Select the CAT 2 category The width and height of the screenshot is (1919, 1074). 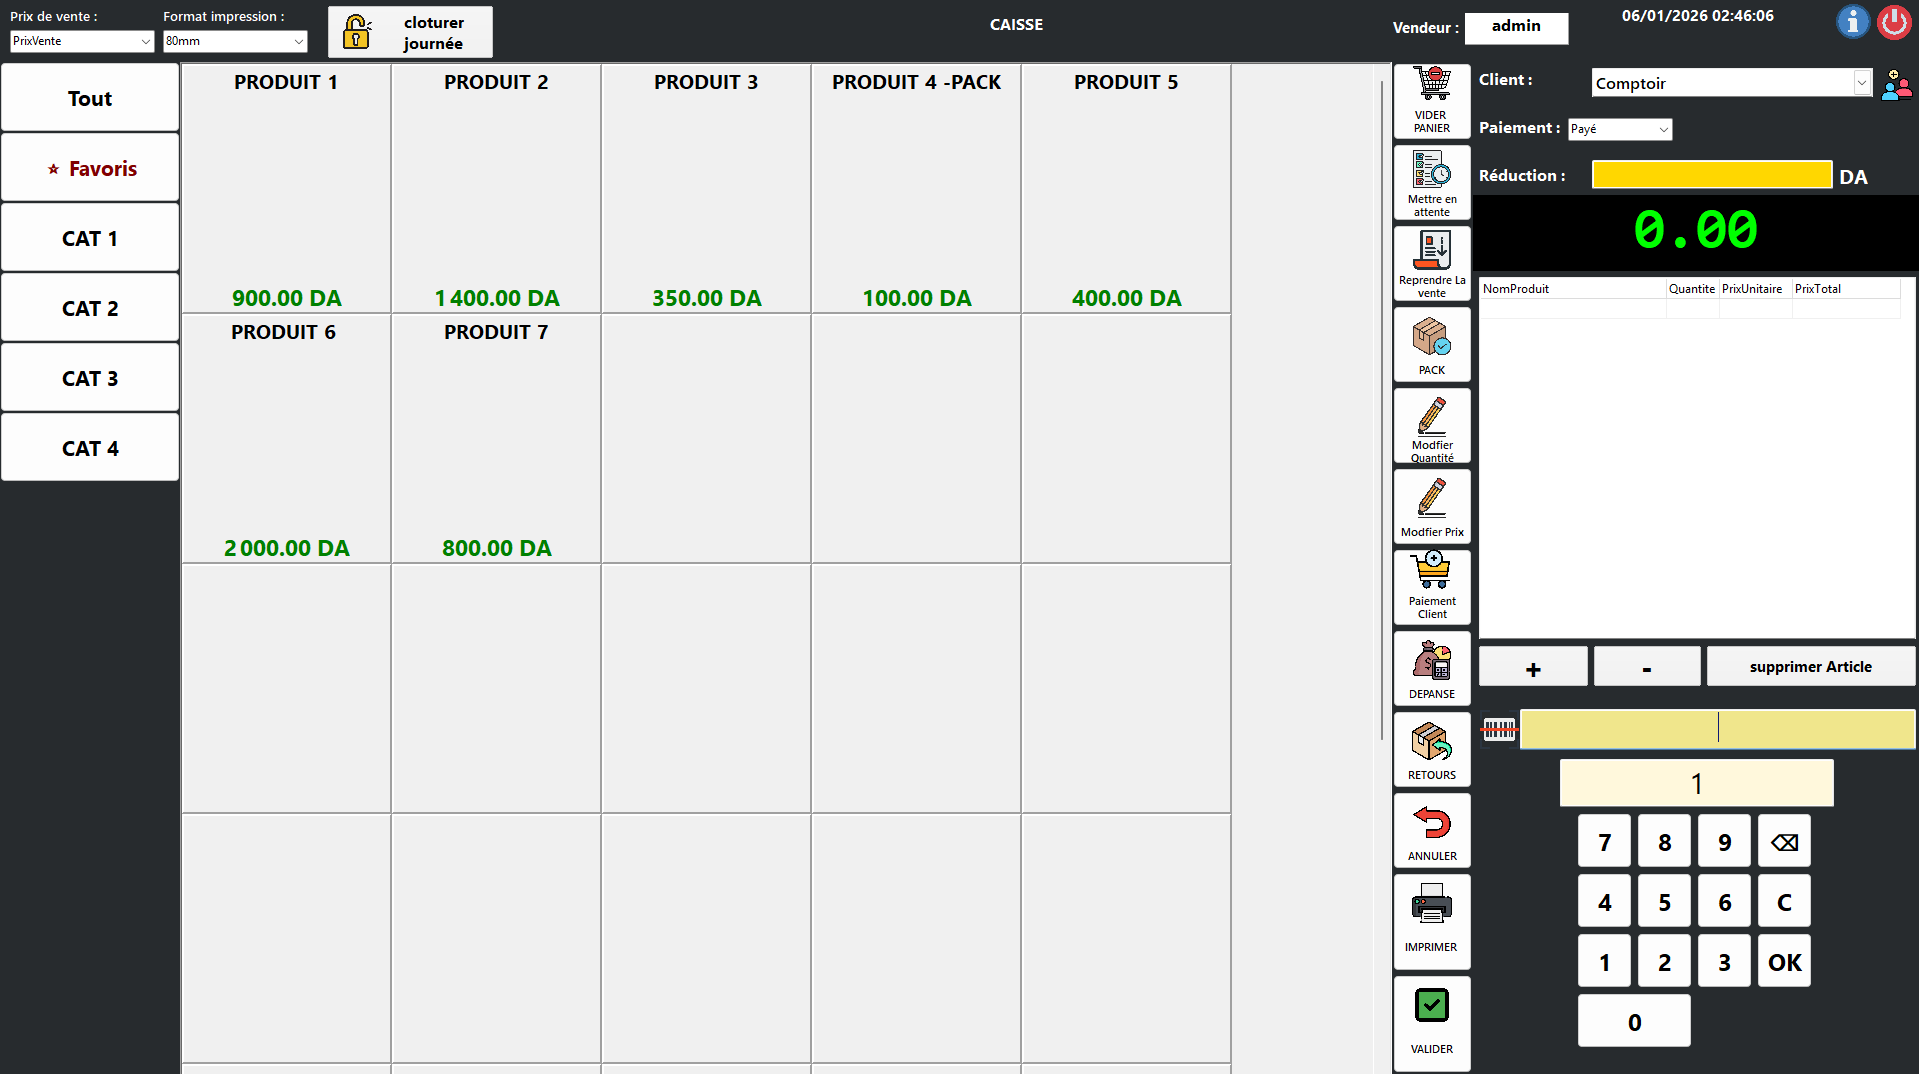90,308
